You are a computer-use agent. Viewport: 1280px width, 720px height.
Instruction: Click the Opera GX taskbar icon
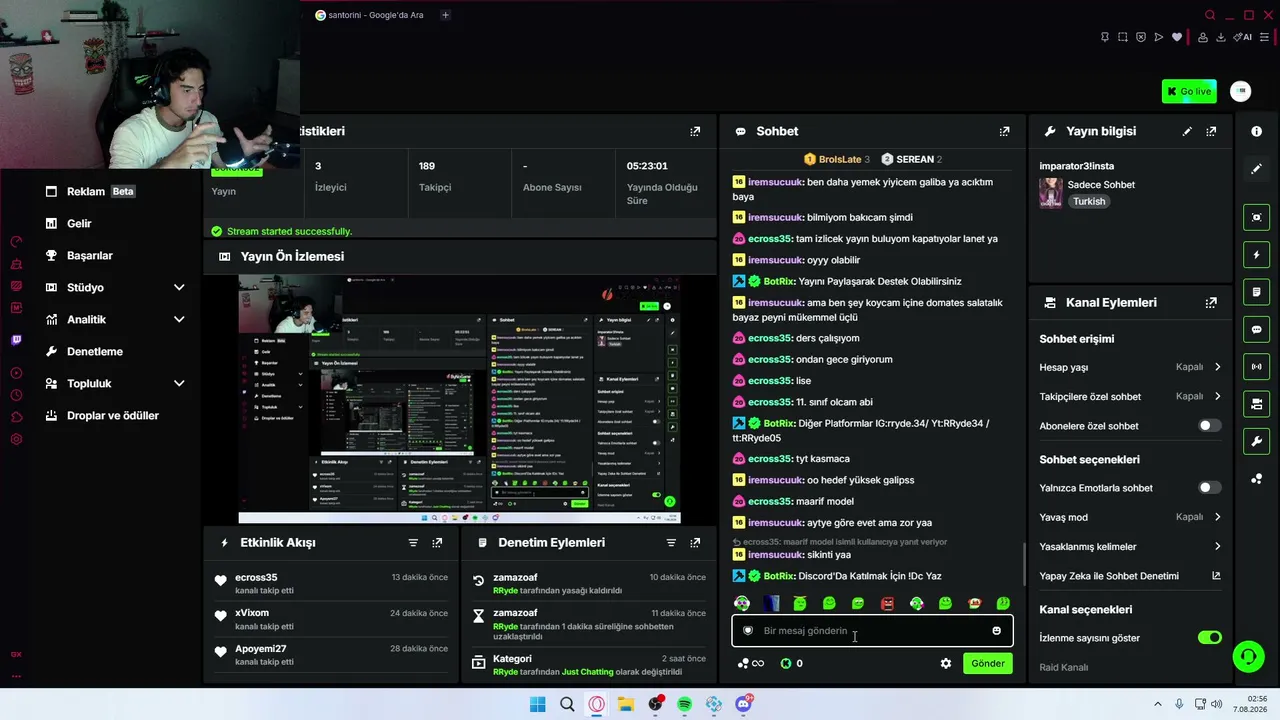(596, 704)
